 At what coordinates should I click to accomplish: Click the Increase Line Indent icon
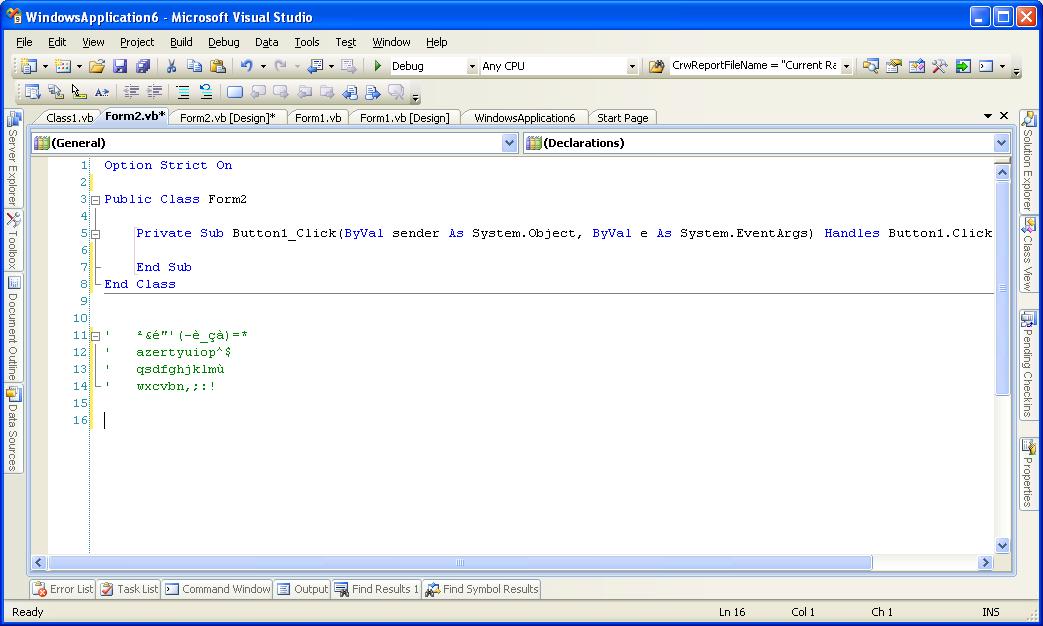coord(154,92)
